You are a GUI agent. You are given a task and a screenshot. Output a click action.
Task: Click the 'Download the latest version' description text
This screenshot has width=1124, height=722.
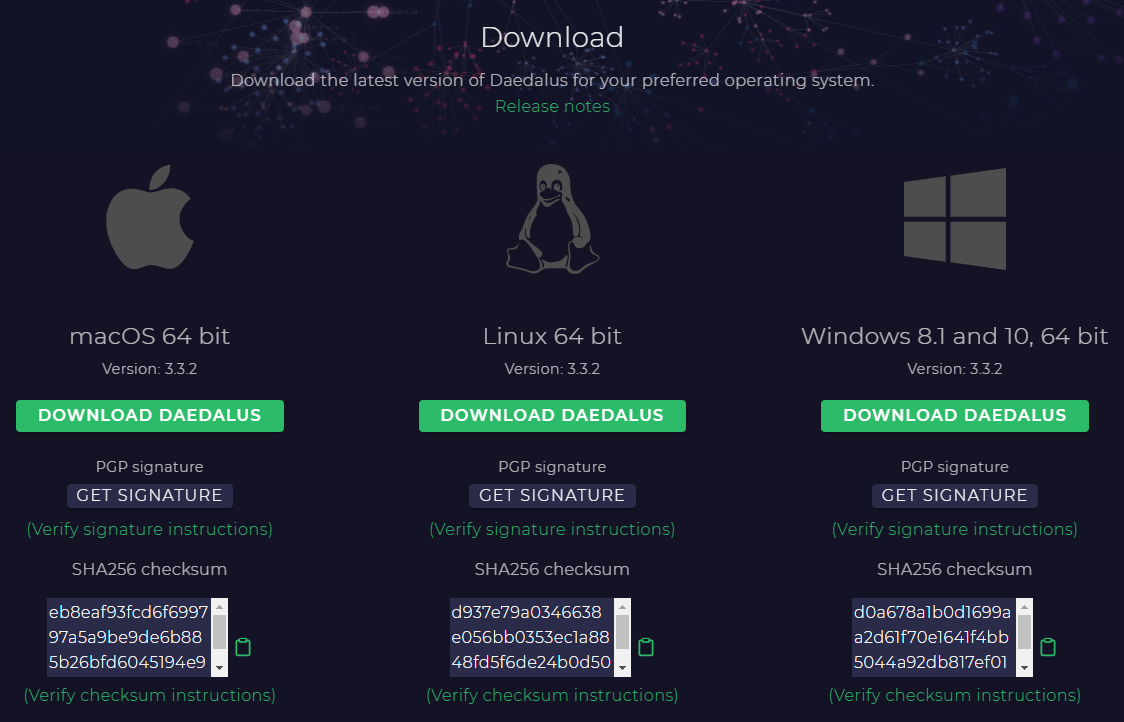click(x=552, y=80)
